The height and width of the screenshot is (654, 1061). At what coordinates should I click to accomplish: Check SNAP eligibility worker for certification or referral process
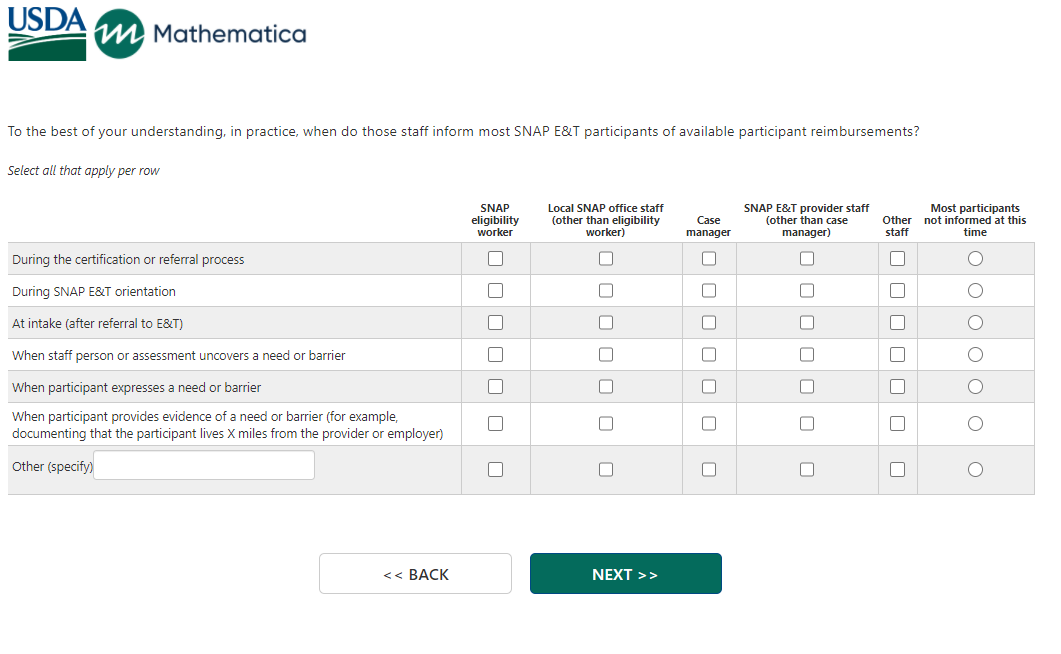tap(495, 259)
